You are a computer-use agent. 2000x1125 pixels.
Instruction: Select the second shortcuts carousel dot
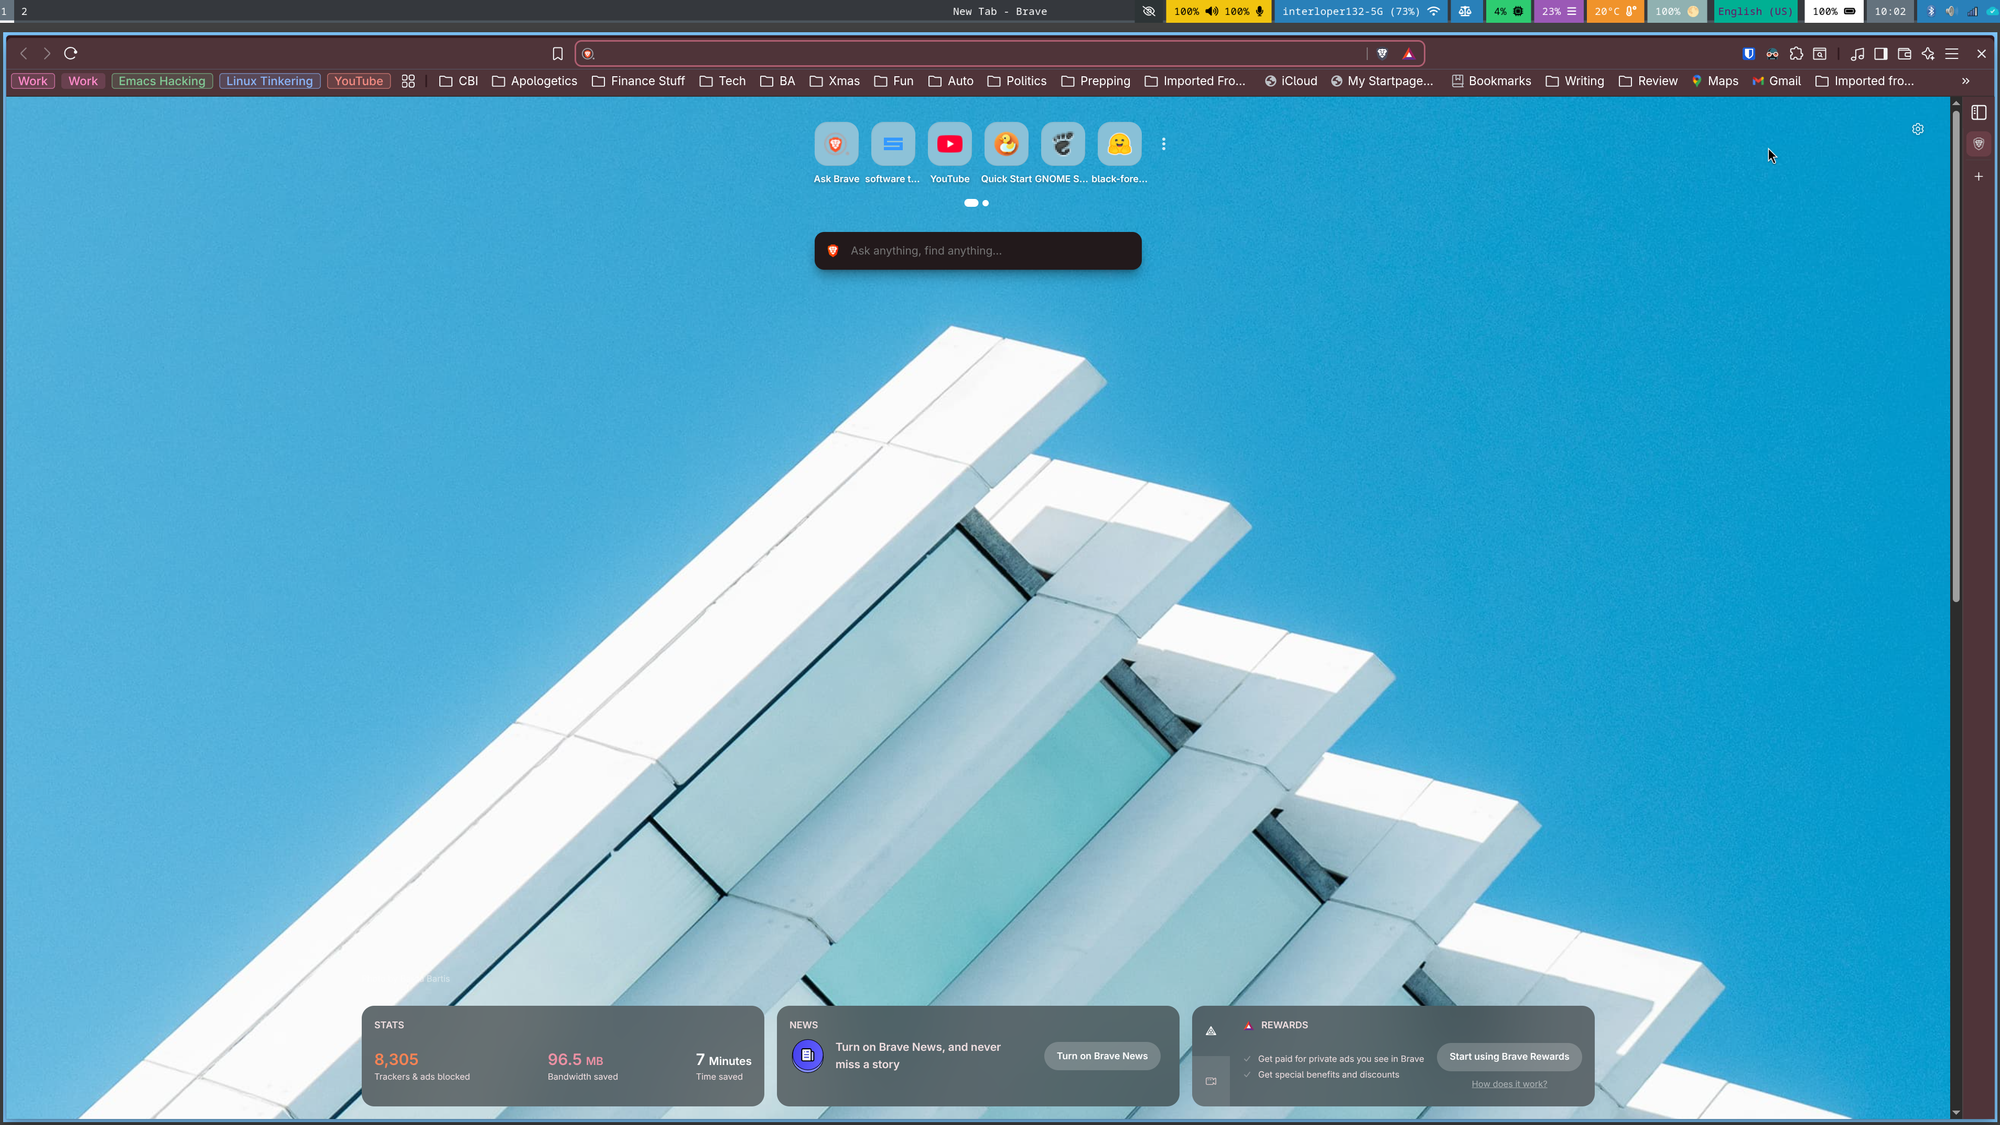pos(985,203)
